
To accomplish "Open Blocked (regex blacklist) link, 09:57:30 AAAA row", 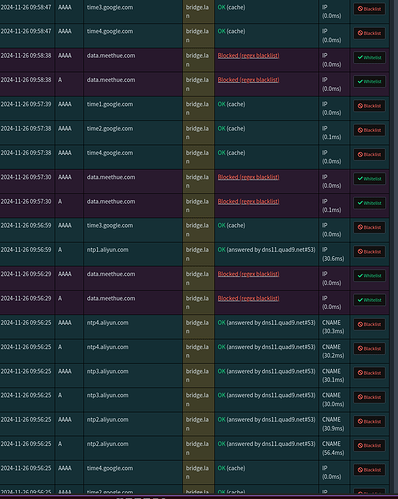I will (248, 177).
